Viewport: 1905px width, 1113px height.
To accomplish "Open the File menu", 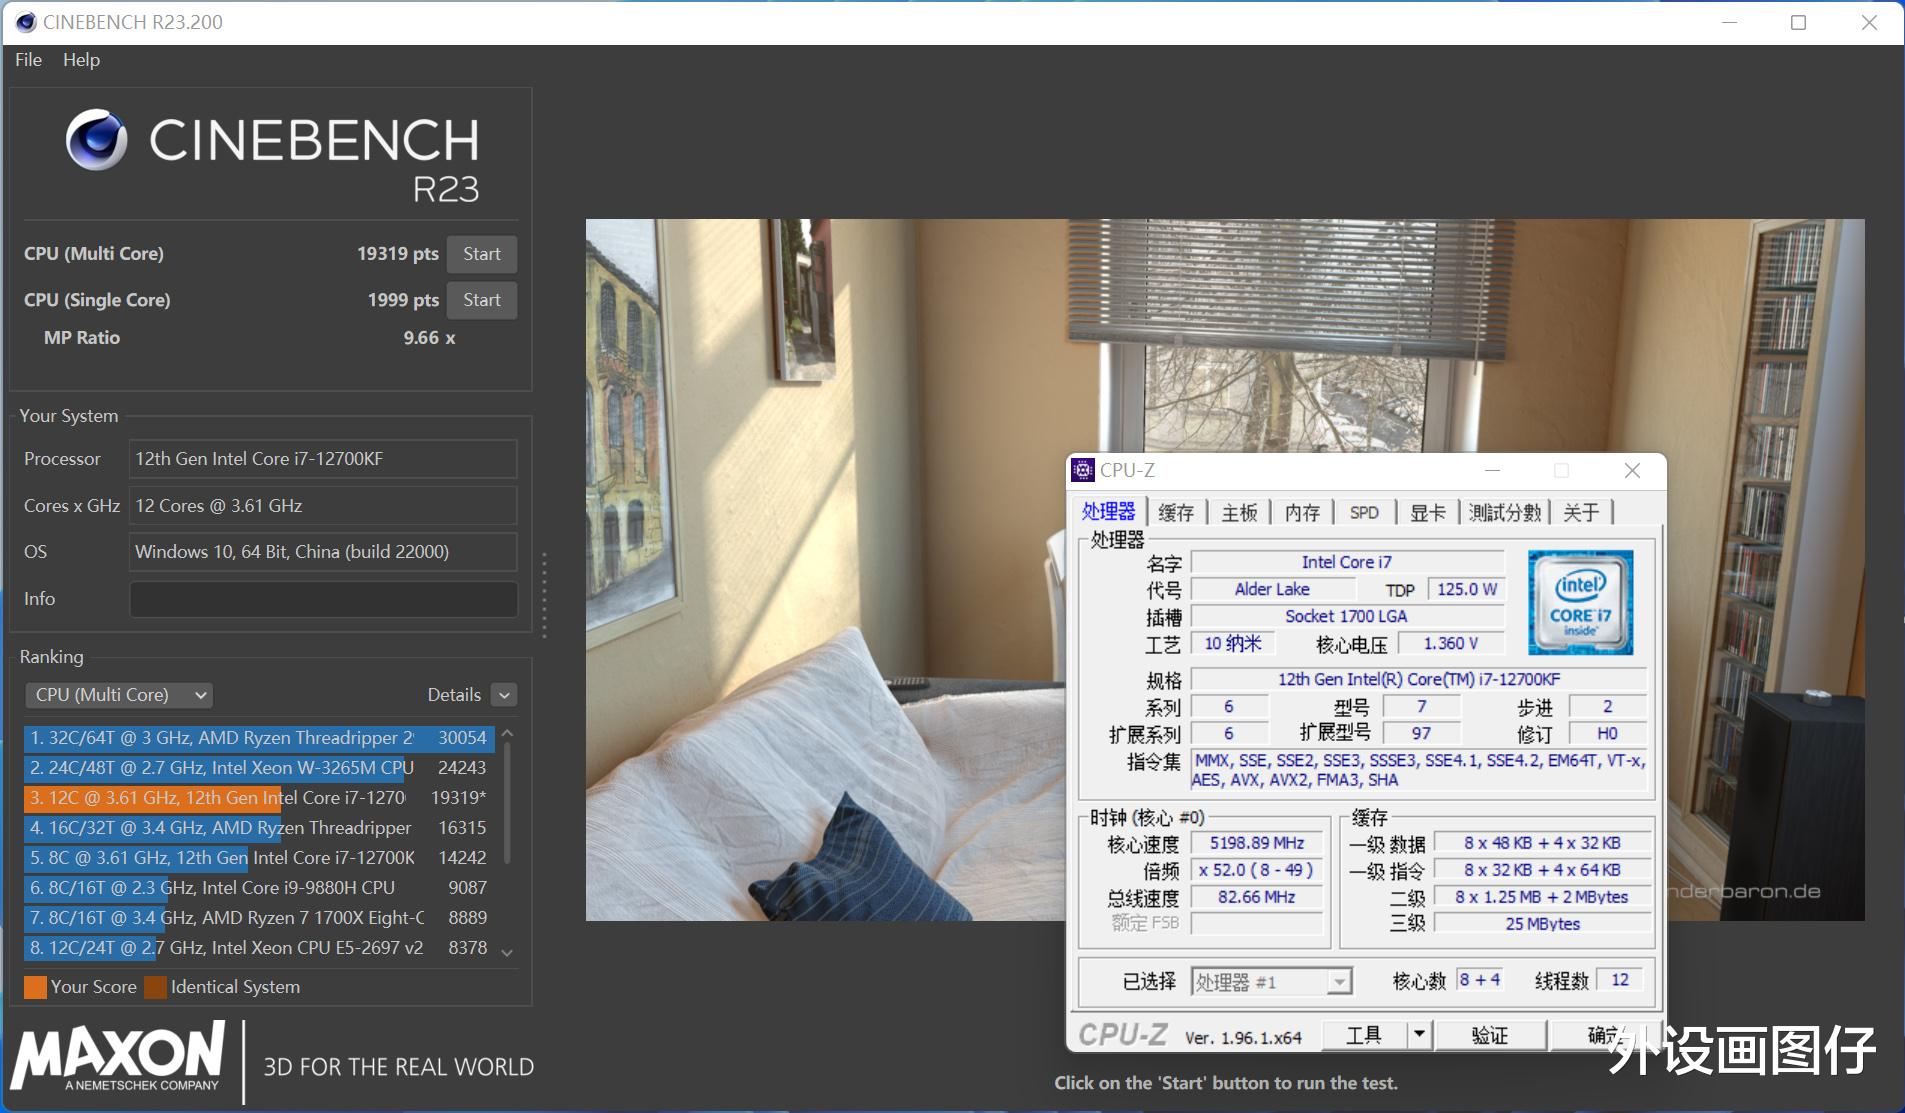I will tap(28, 60).
